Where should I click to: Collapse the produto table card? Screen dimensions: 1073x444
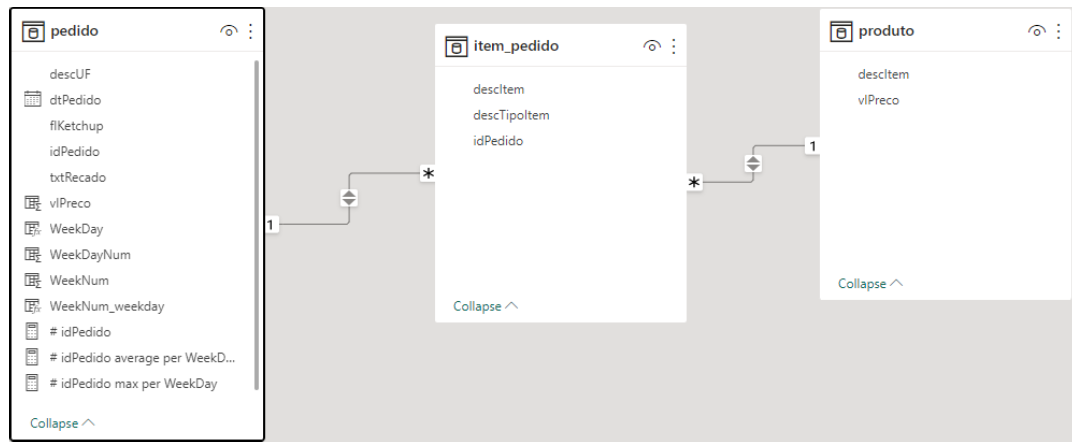[870, 284]
